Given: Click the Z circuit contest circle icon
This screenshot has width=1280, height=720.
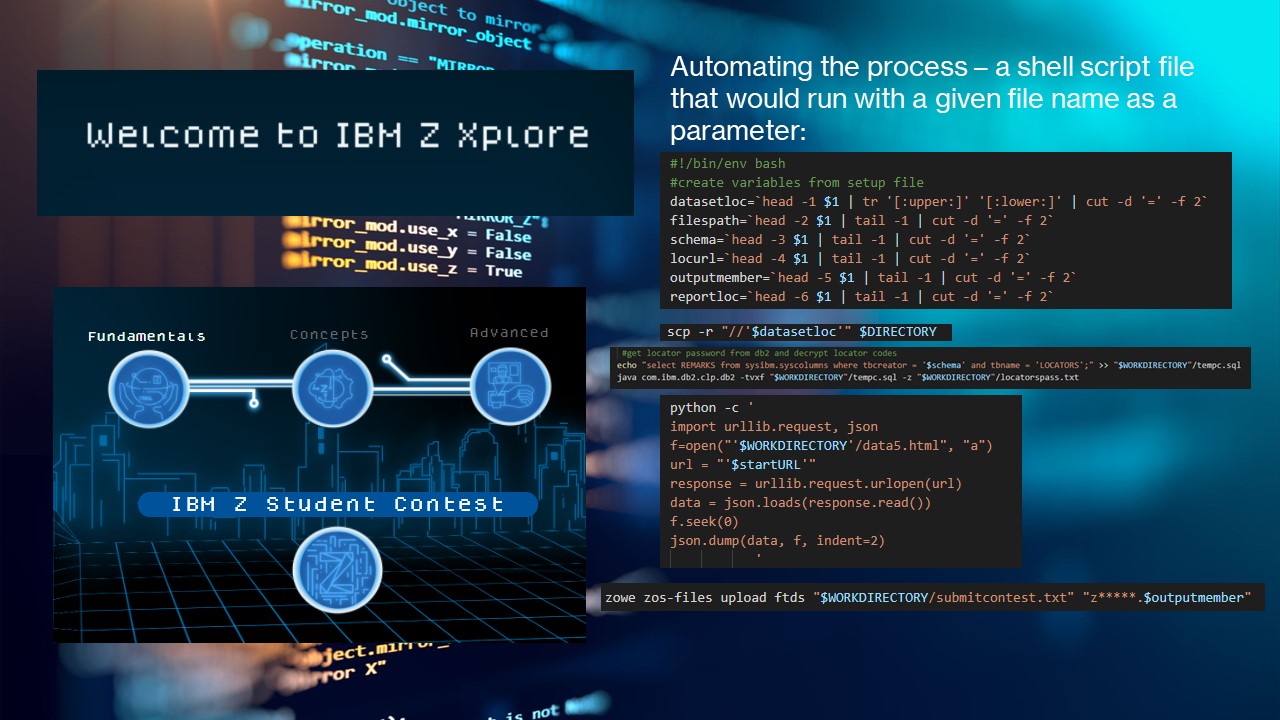Looking at the screenshot, I should pyautogui.click(x=337, y=570).
